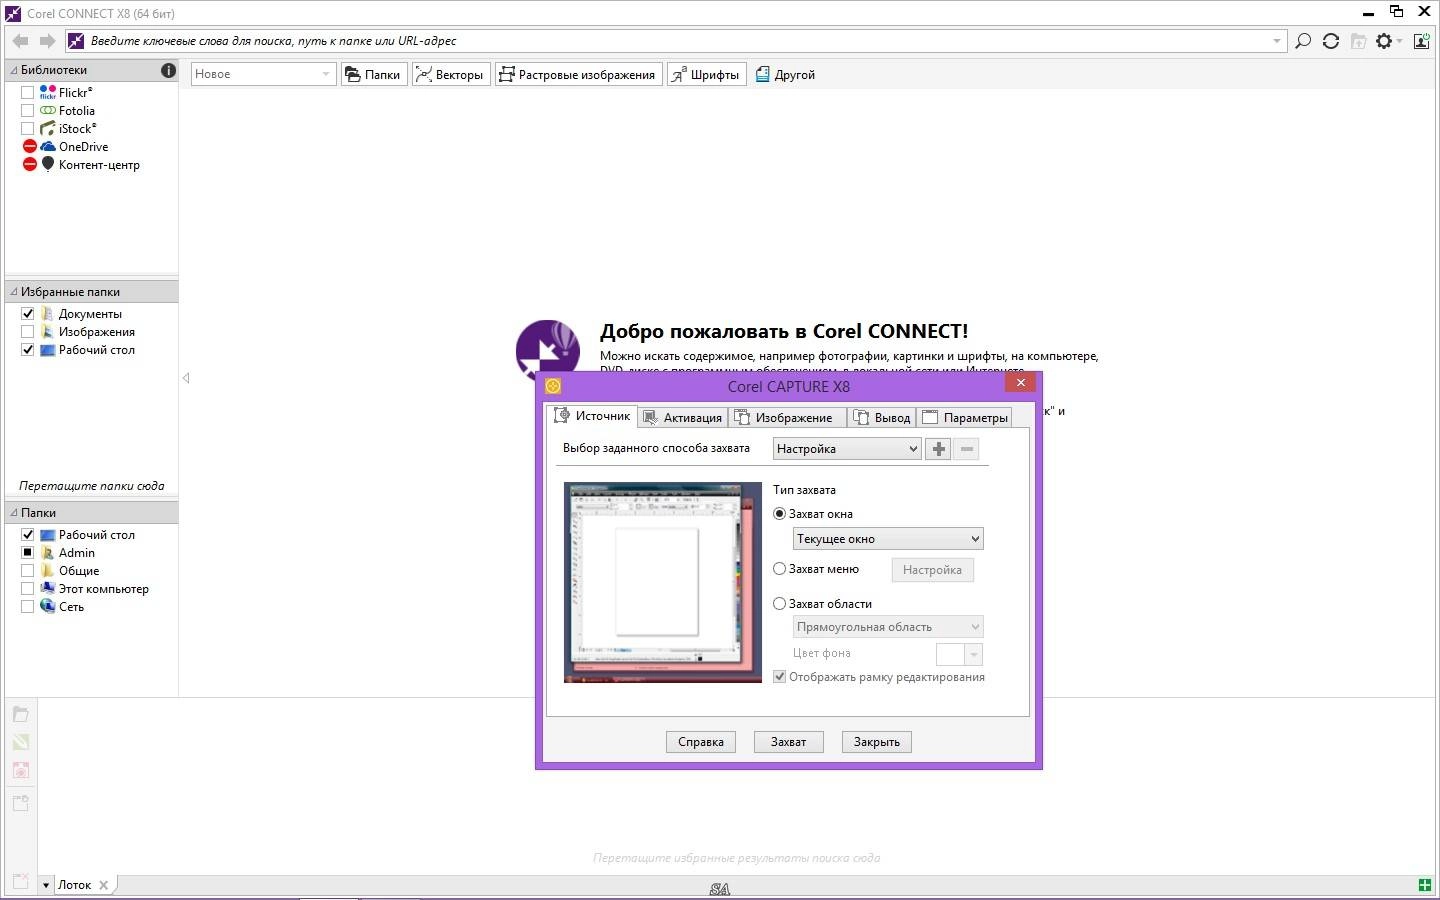Toggle the Flickr library checkbox
This screenshot has height=900, width=1440.
coord(27,92)
